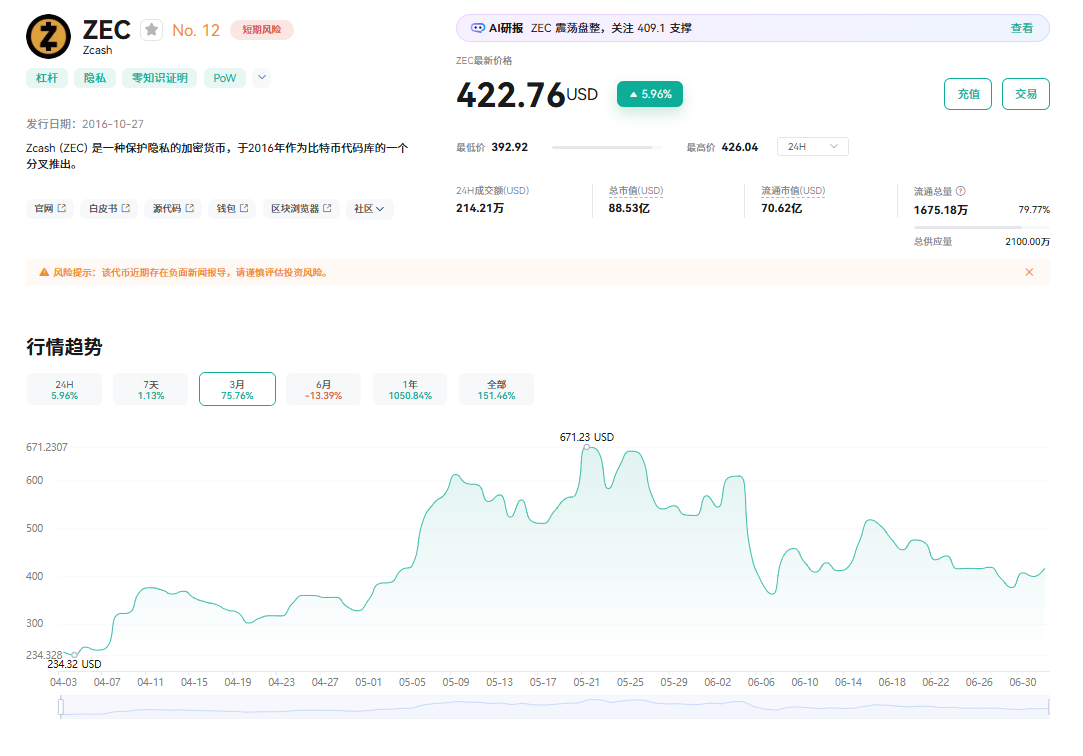Screen dimensions: 1083x756
Task: Click the 671.23 USD peak marker
Action: 586,447
